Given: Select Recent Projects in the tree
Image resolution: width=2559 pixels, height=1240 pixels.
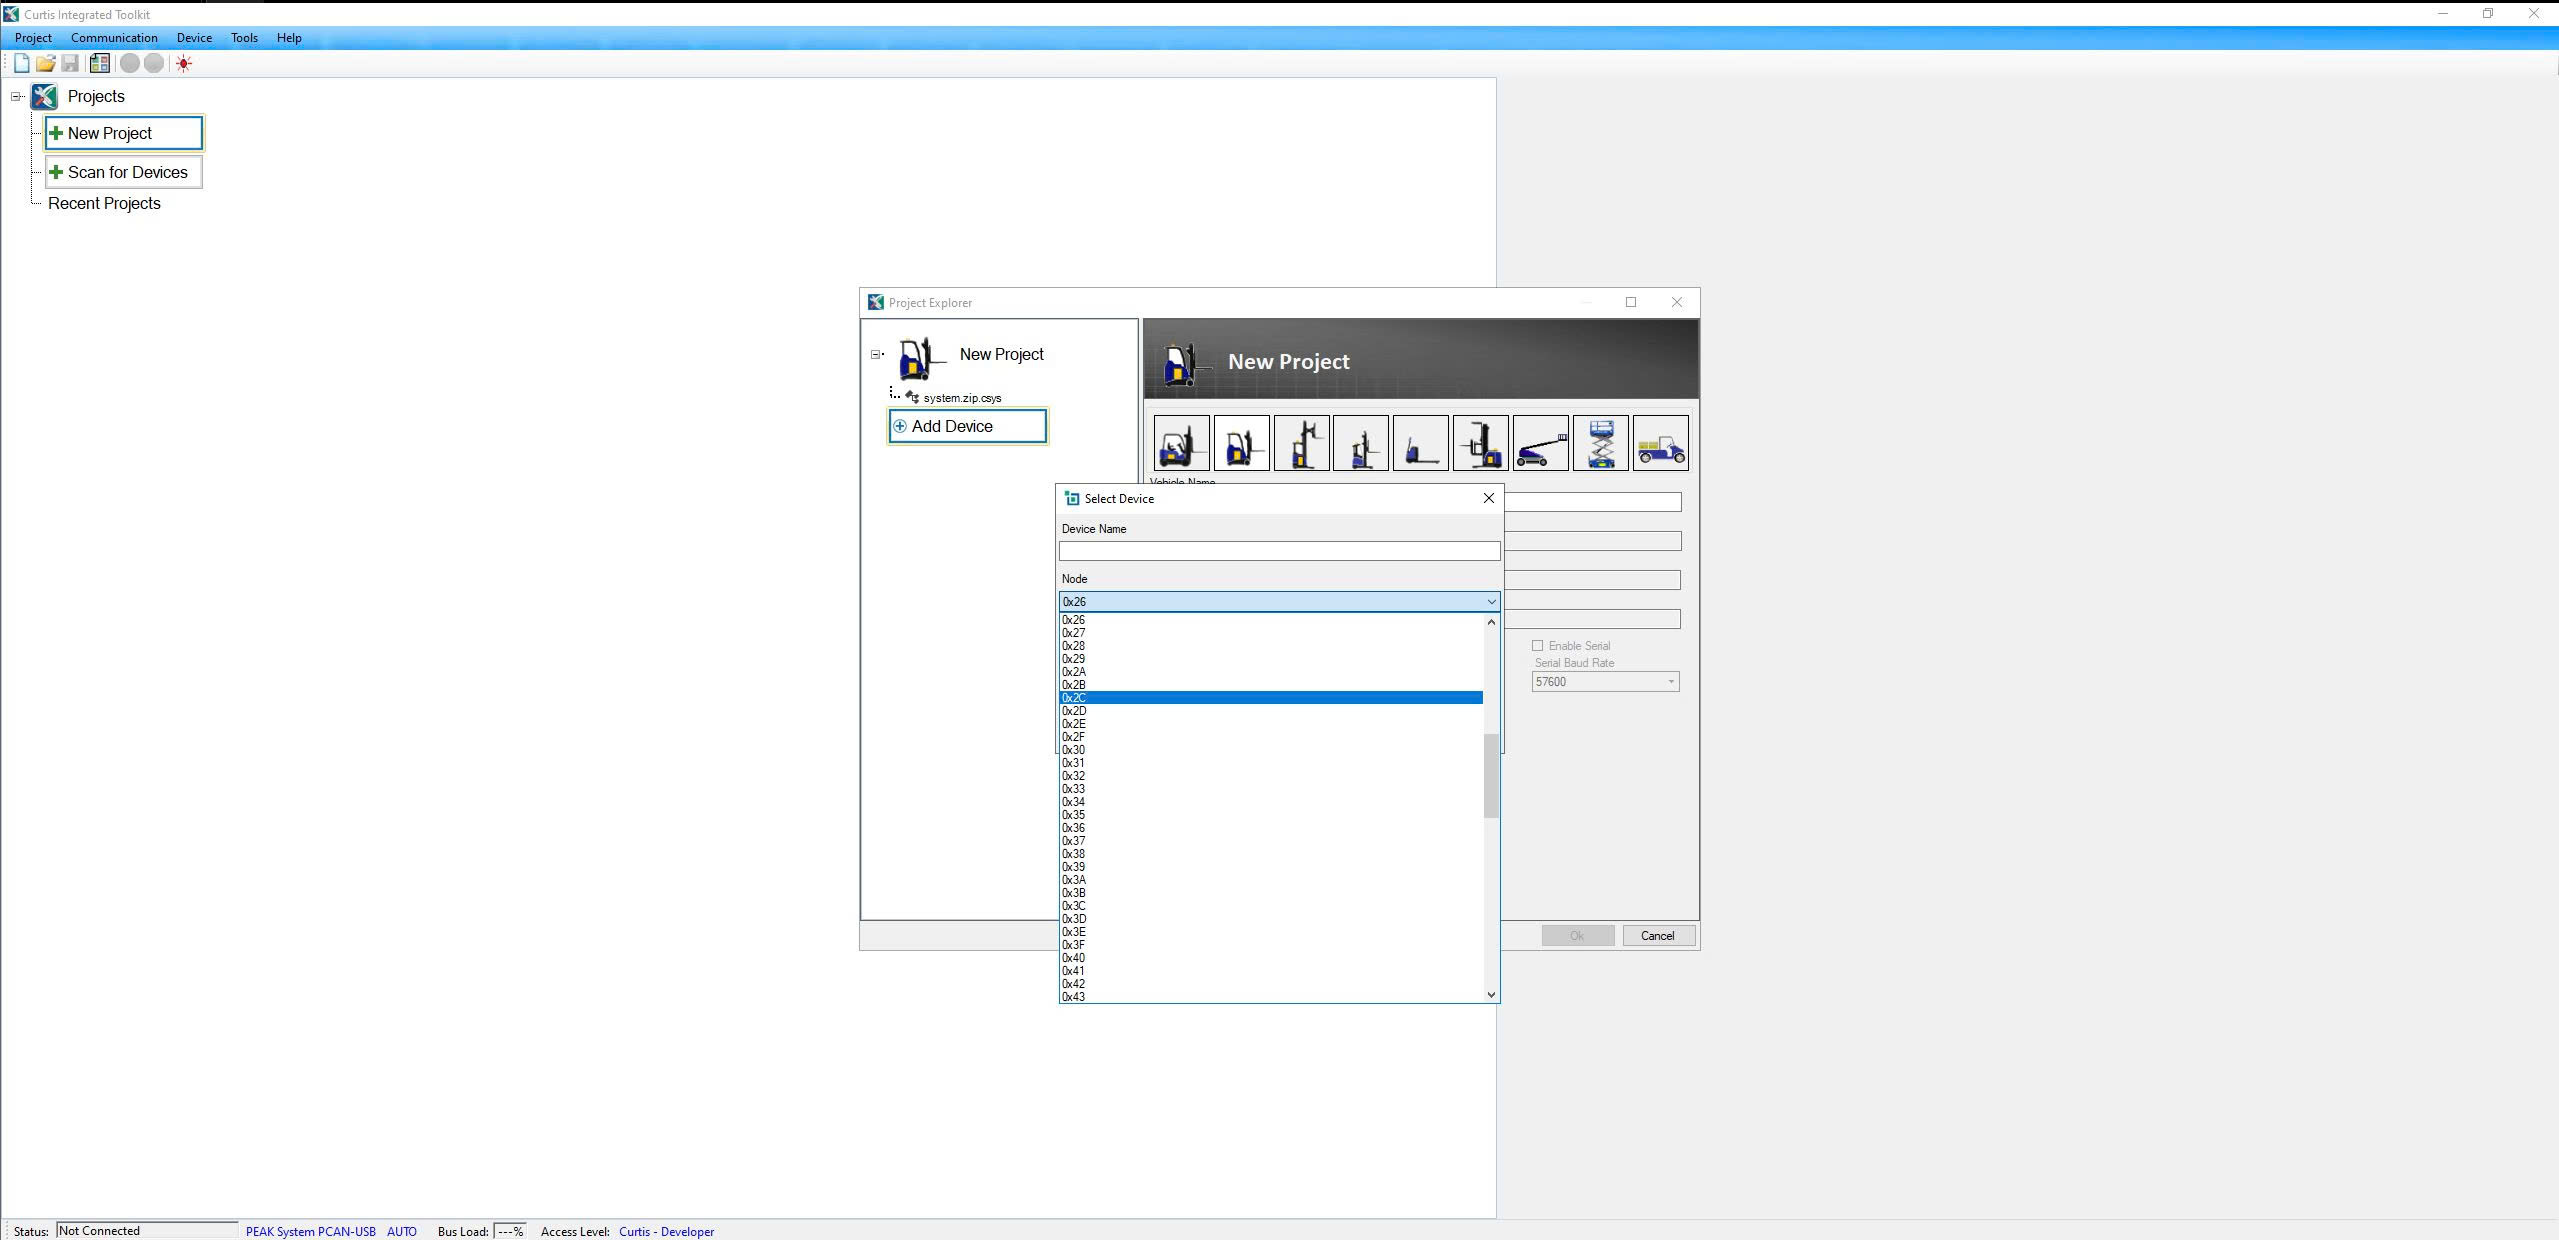Looking at the screenshot, I should pos(104,203).
